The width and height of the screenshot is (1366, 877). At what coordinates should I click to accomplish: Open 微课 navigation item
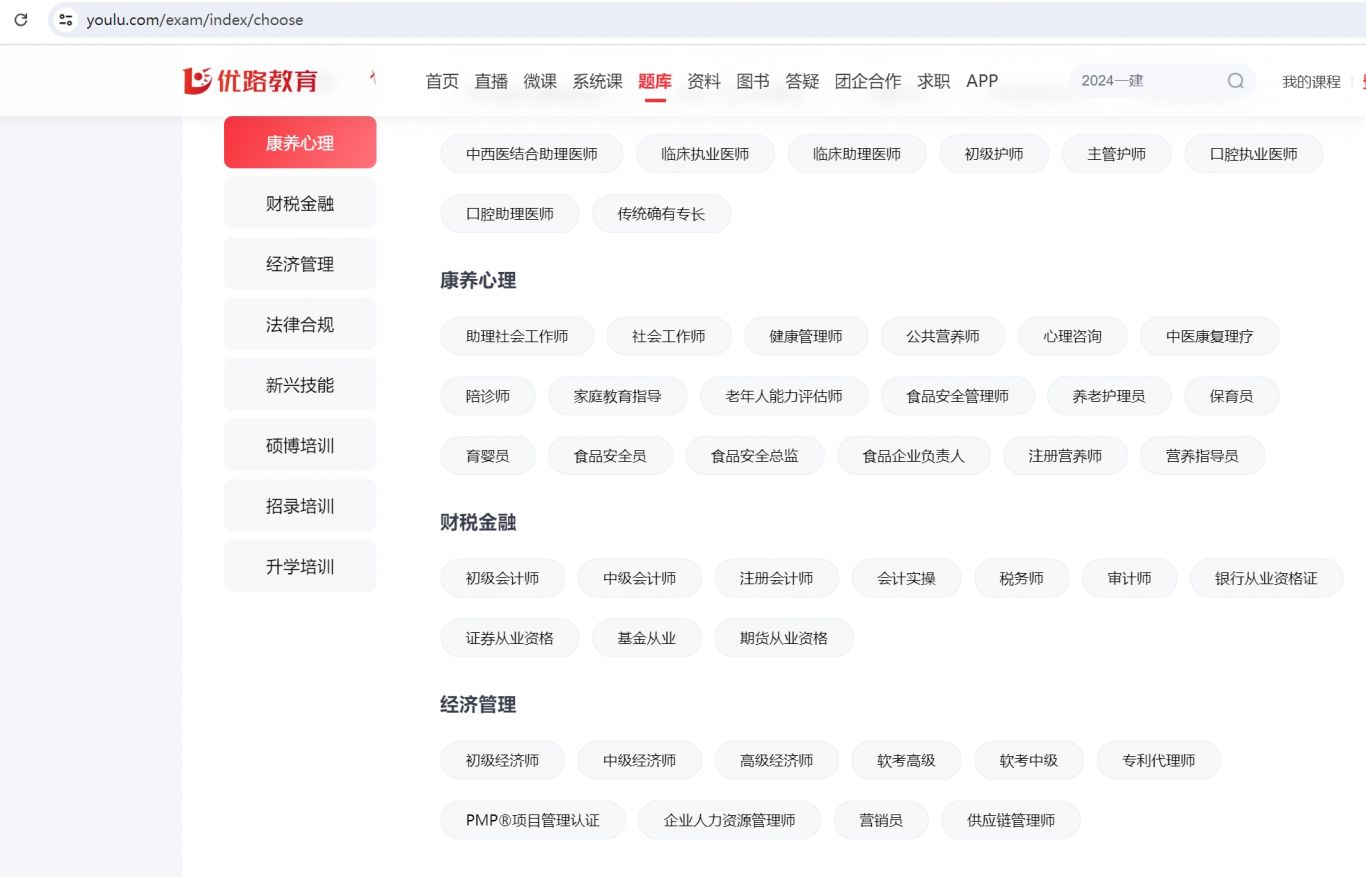(x=540, y=81)
